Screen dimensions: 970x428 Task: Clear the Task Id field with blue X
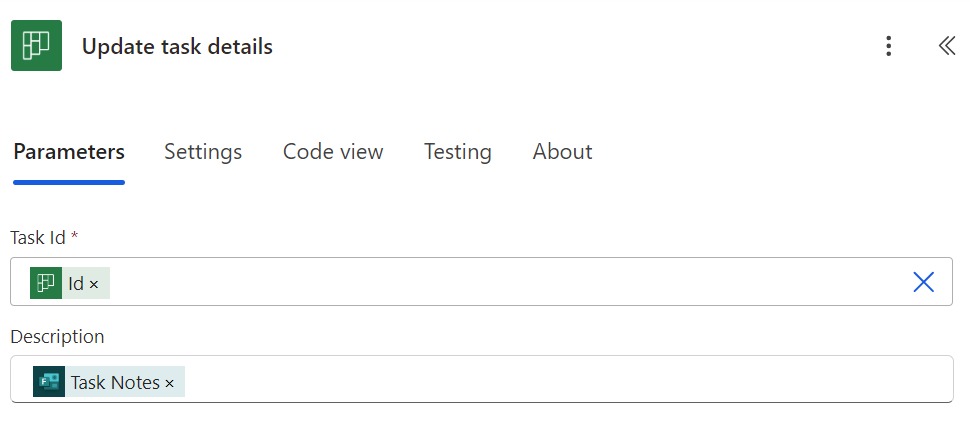pyautogui.click(x=923, y=282)
